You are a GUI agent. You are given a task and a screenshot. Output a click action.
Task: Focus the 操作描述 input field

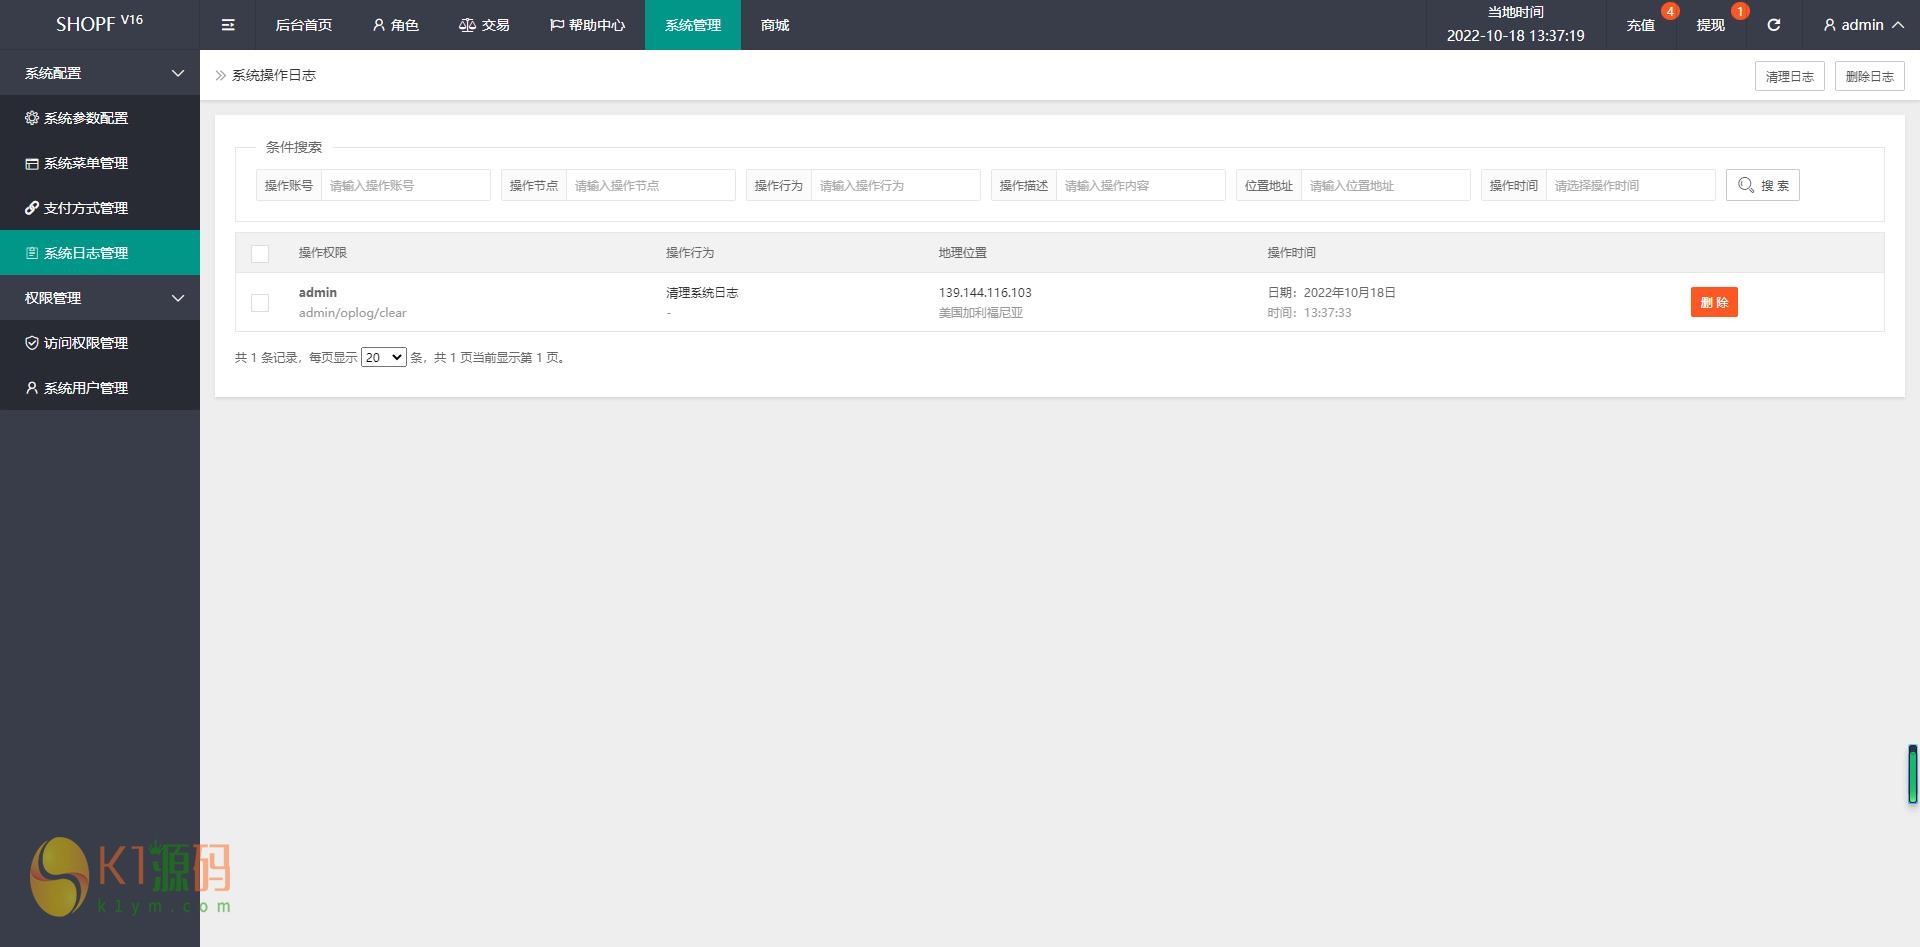click(1141, 185)
